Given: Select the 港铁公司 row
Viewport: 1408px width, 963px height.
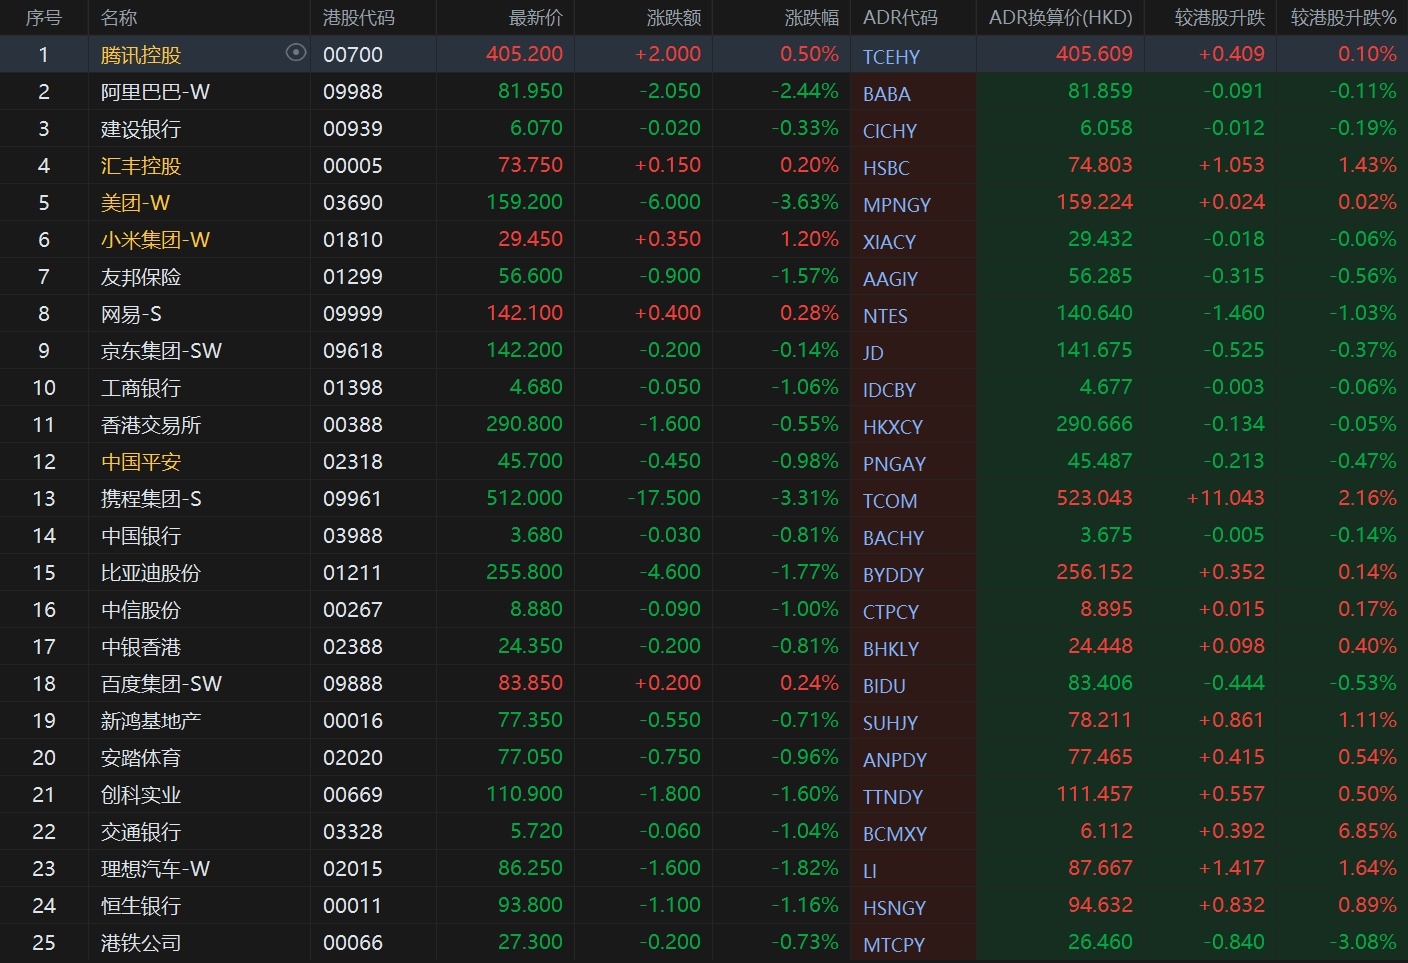Looking at the screenshot, I should coord(141,943).
